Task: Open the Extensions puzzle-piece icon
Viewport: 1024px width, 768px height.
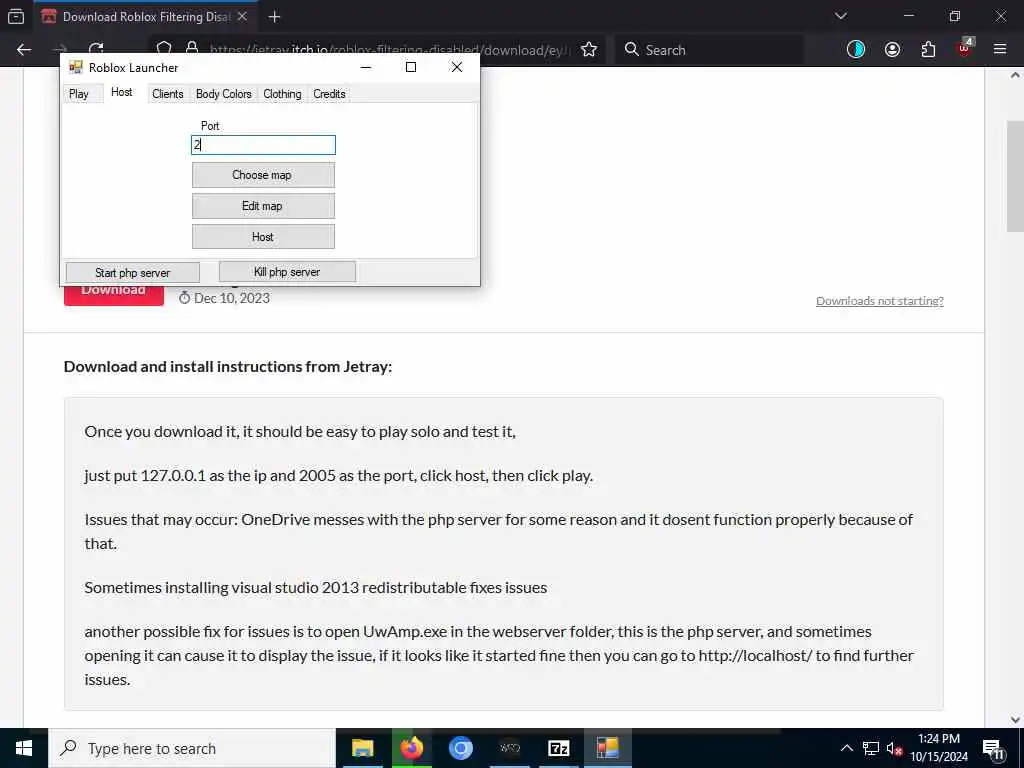Action: pyautogui.click(x=928, y=50)
